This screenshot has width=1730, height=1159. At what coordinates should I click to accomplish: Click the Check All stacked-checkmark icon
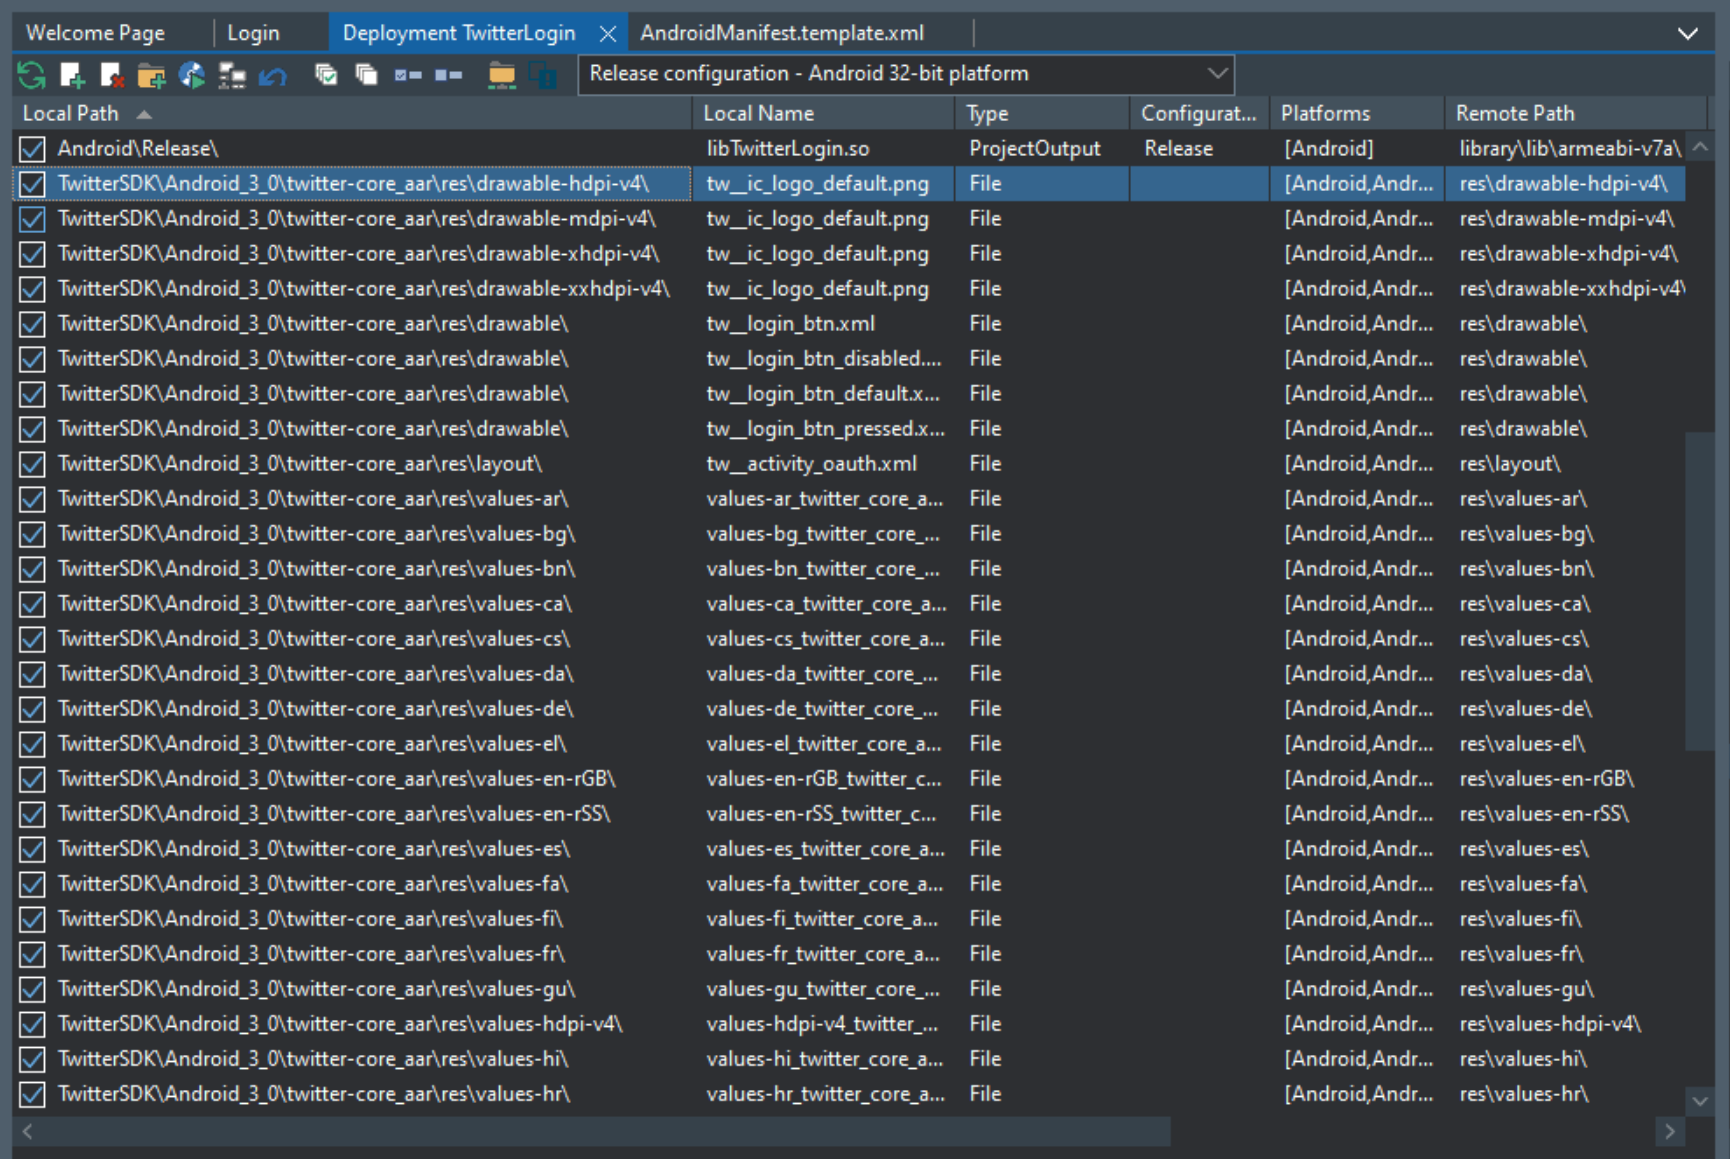326,75
